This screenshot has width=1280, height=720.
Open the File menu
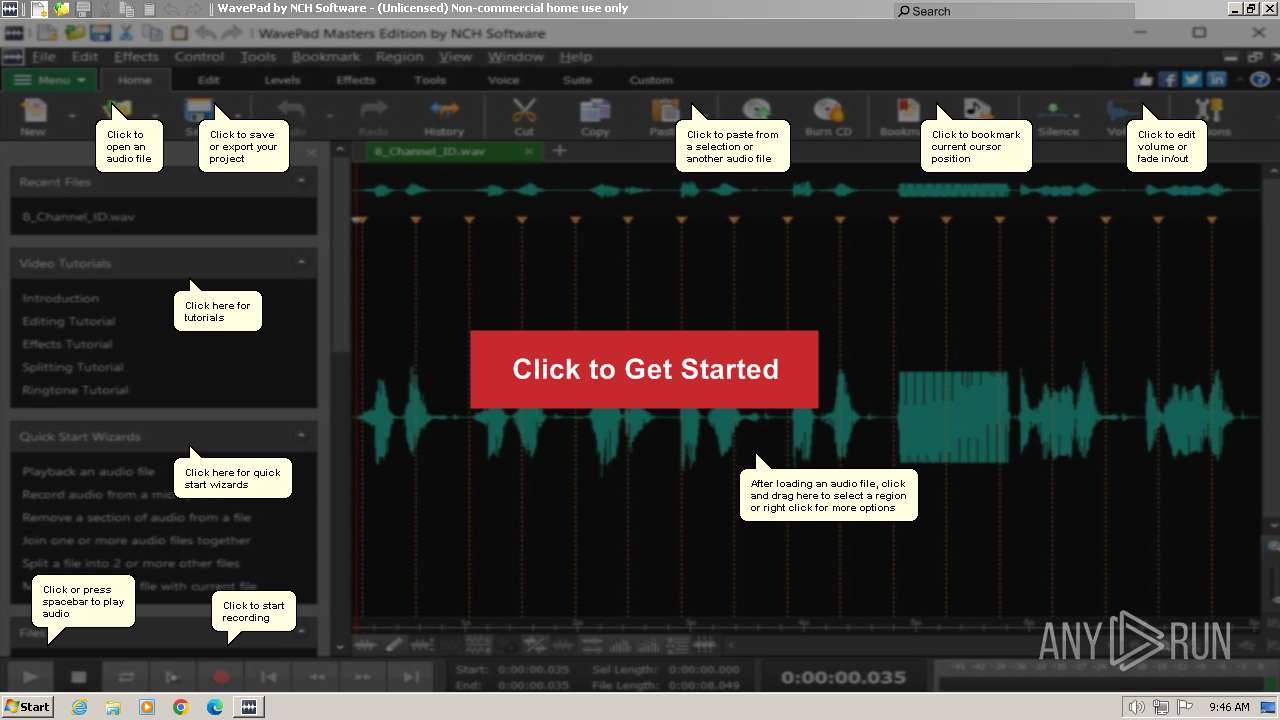coord(44,57)
